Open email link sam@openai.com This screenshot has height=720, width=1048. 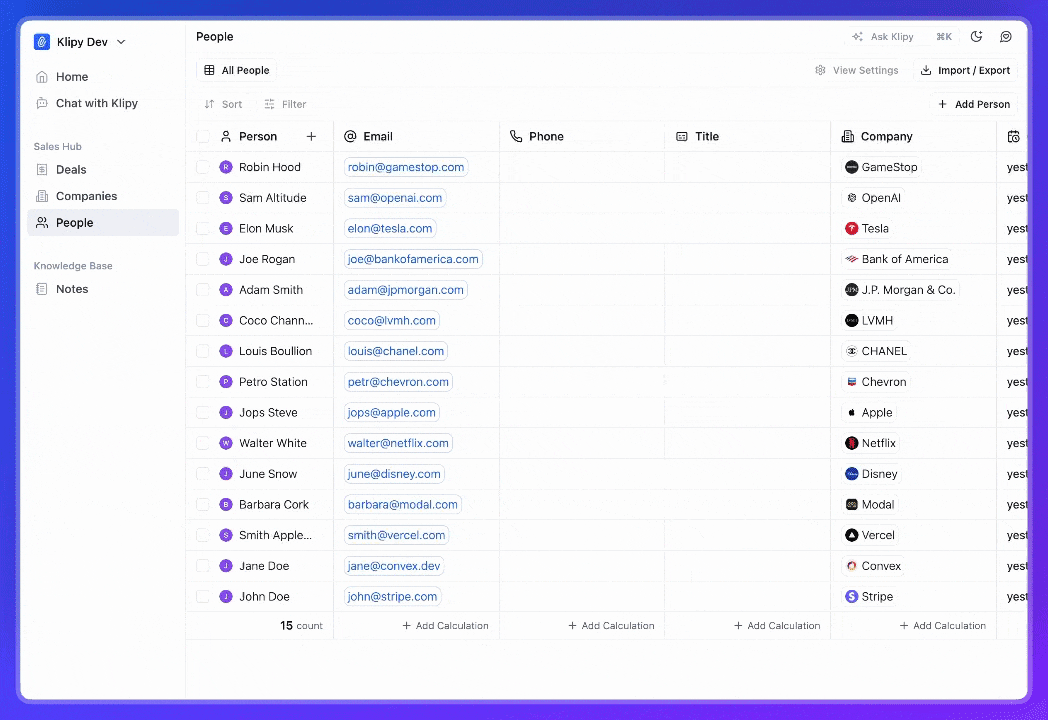pos(395,198)
